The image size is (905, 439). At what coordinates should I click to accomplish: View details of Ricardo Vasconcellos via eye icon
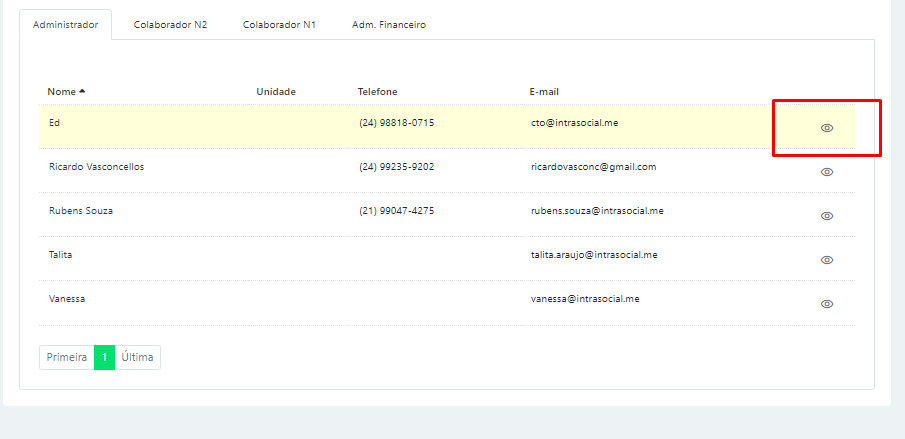tap(827, 172)
